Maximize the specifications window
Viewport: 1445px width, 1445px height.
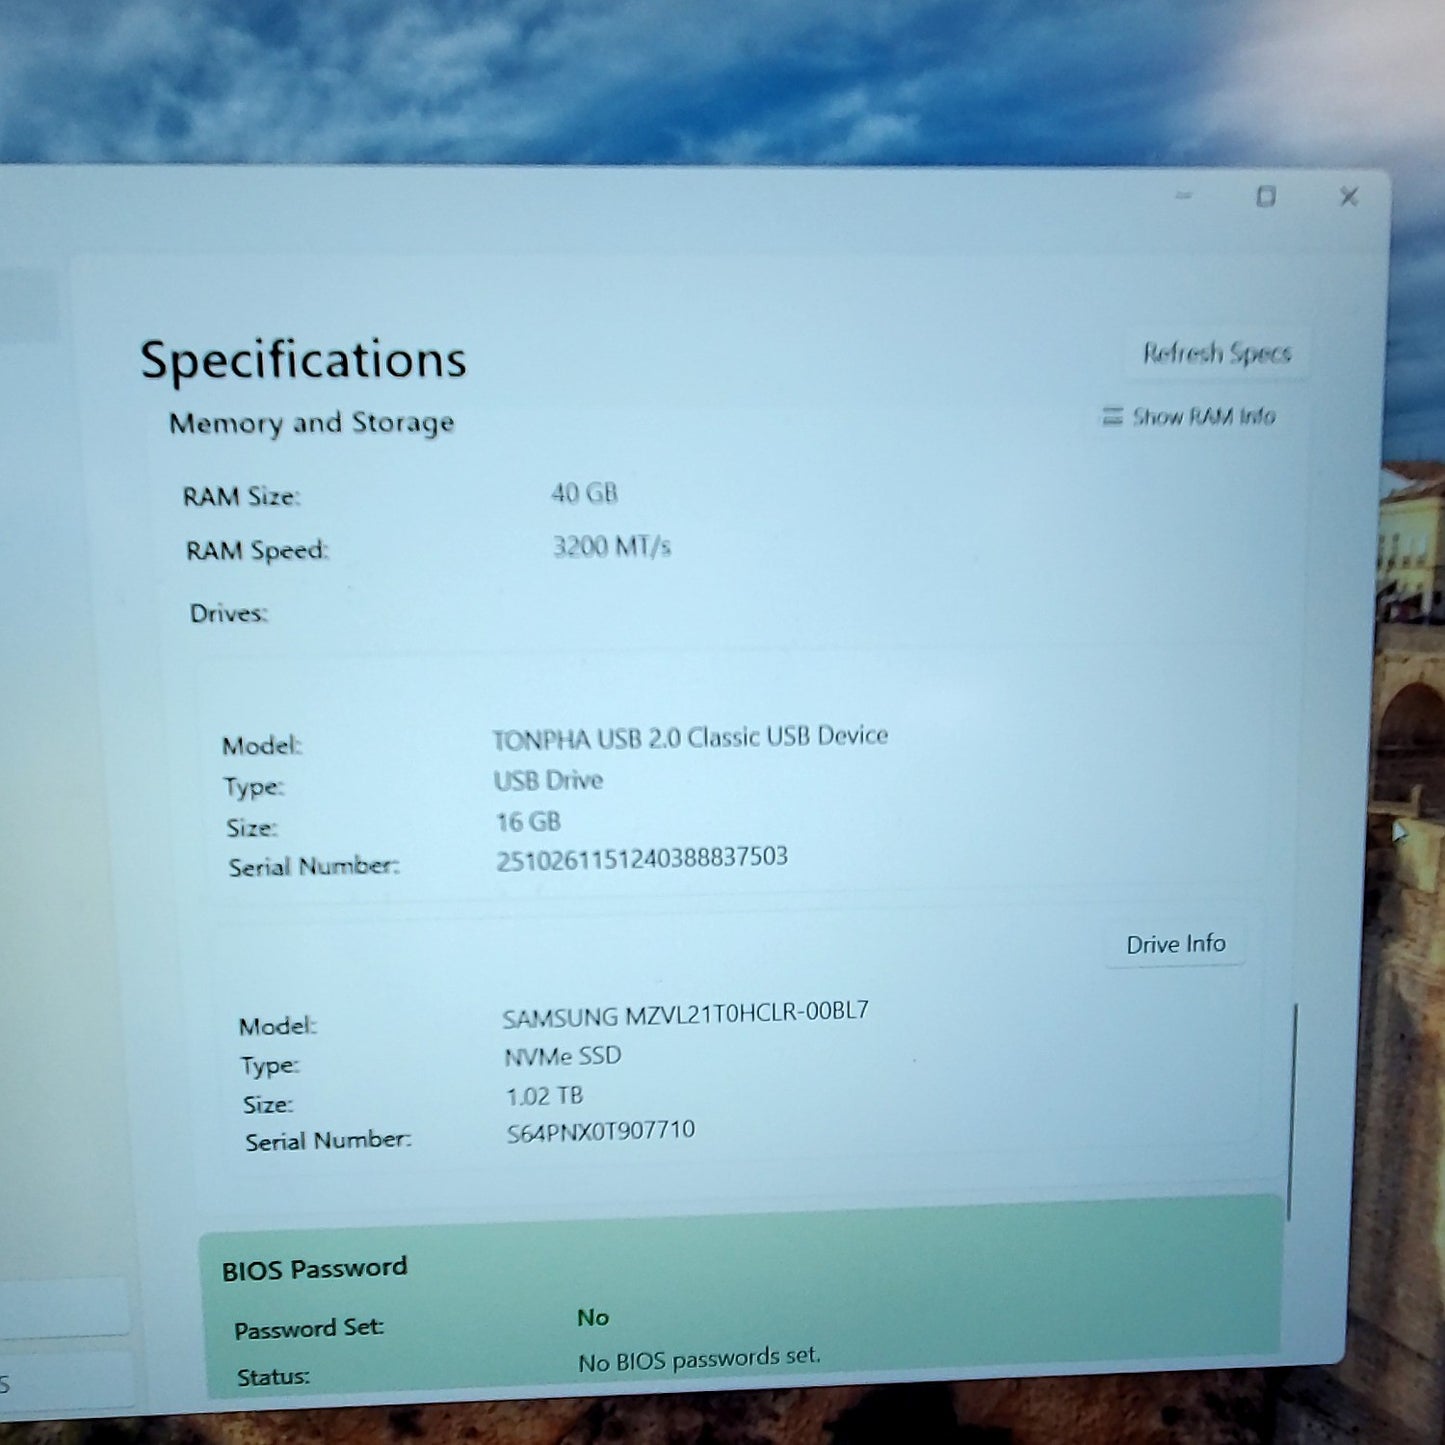pos(1266,196)
